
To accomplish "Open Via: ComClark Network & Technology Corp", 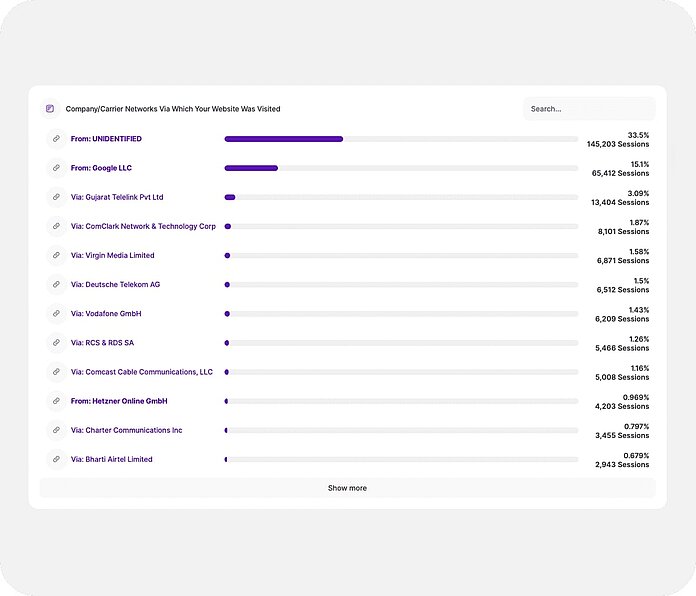I will (x=143, y=227).
